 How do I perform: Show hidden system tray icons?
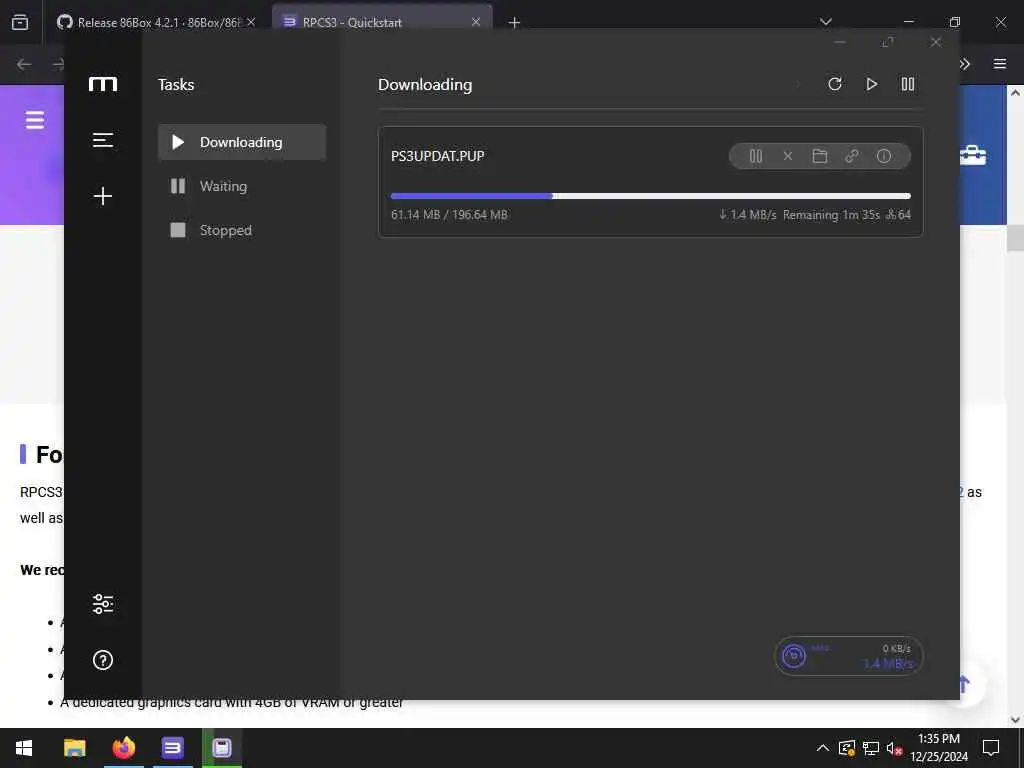[x=823, y=748]
